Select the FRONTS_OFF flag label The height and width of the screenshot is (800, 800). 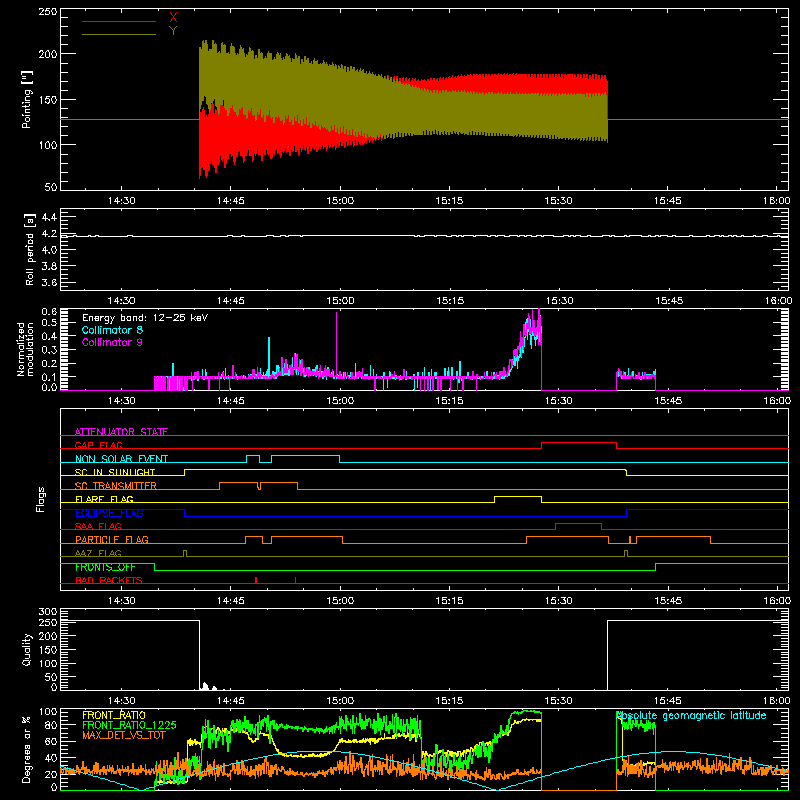point(105,567)
